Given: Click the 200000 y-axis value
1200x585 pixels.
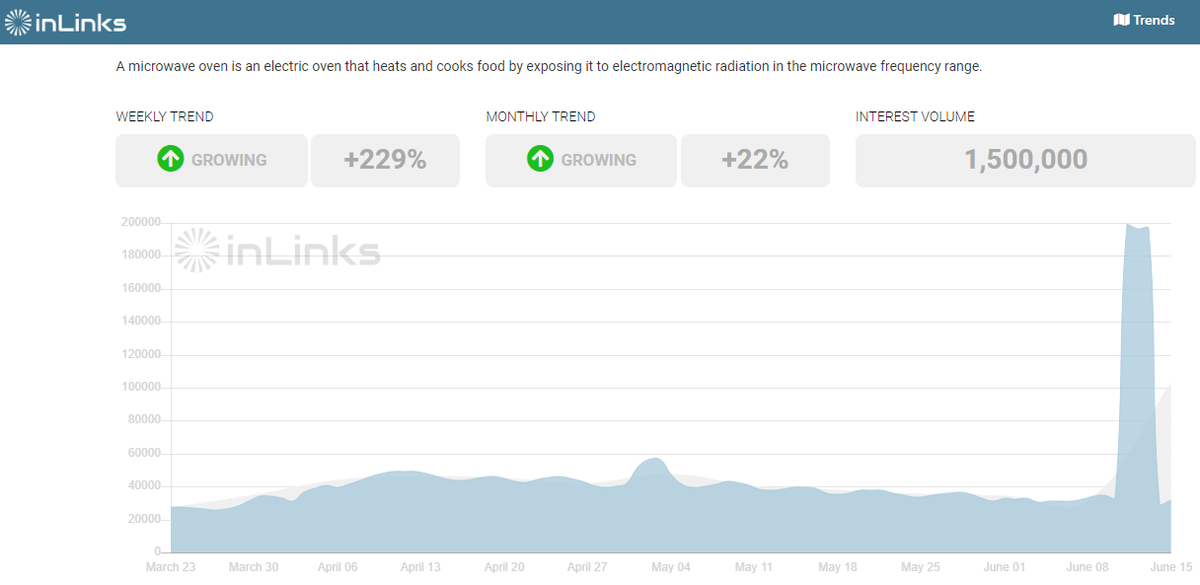Looking at the screenshot, I should click(x=141, y=222).
